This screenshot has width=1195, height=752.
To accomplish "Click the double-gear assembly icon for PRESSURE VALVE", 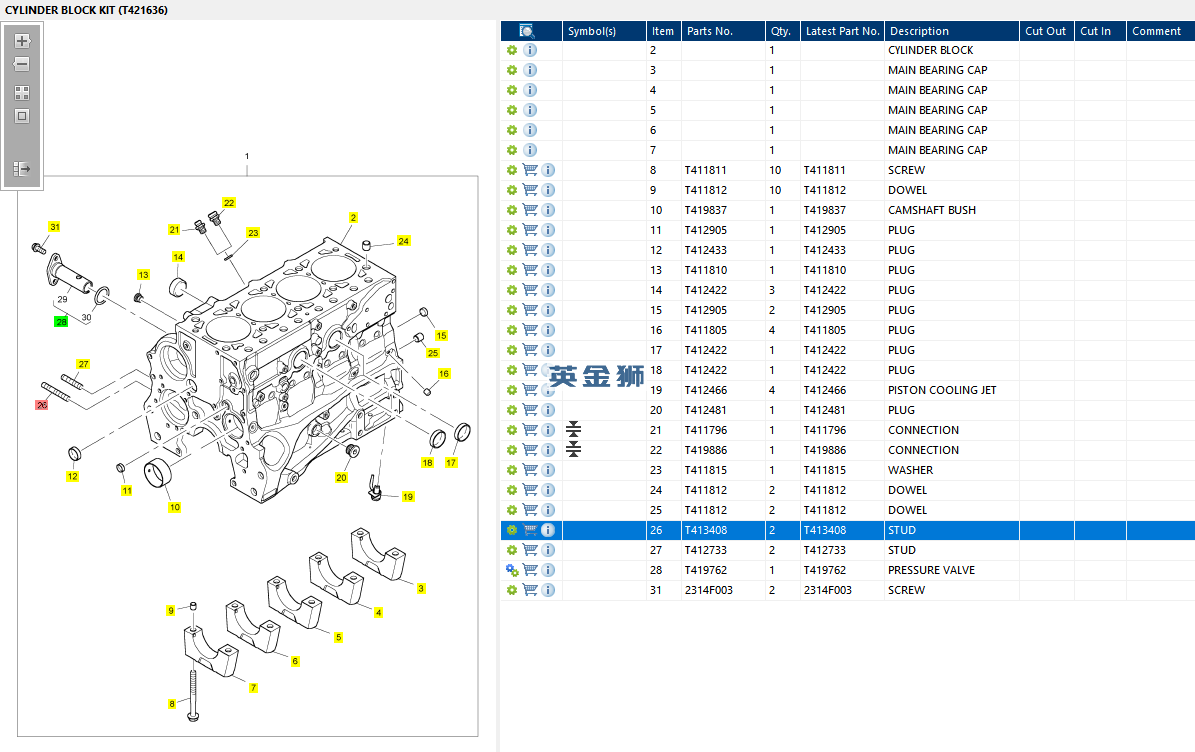I will tap(512, 570).
